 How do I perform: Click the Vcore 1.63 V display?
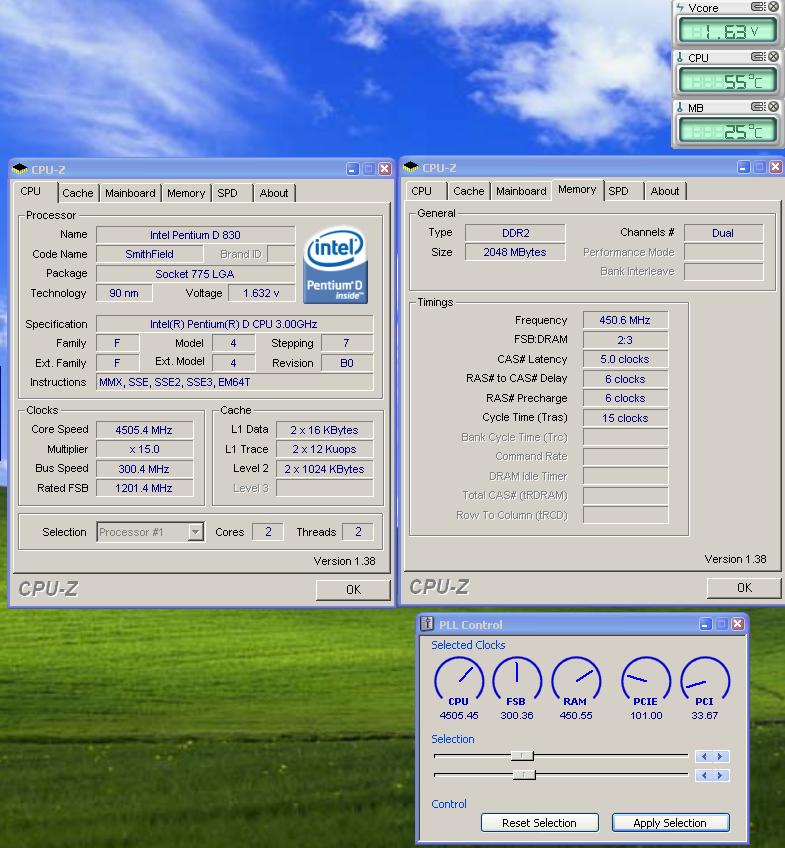(x=728, y=31)
